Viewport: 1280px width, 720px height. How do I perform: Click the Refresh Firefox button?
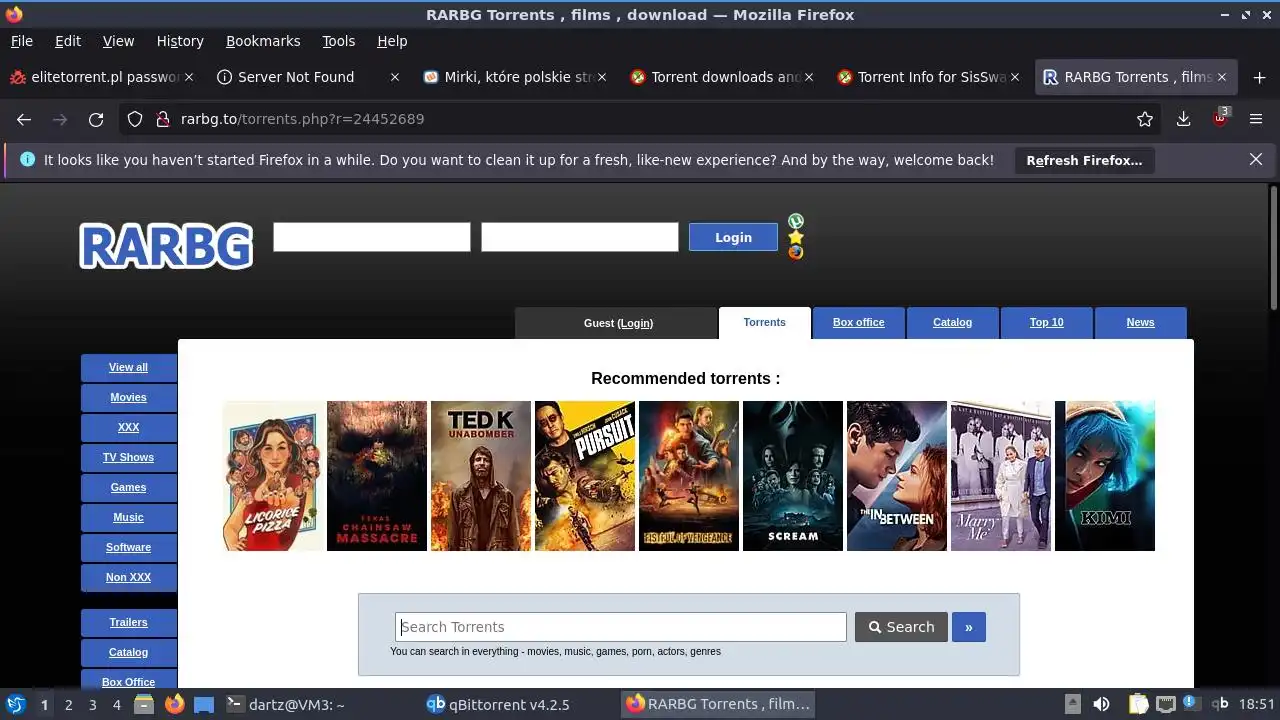(1084, 160)
